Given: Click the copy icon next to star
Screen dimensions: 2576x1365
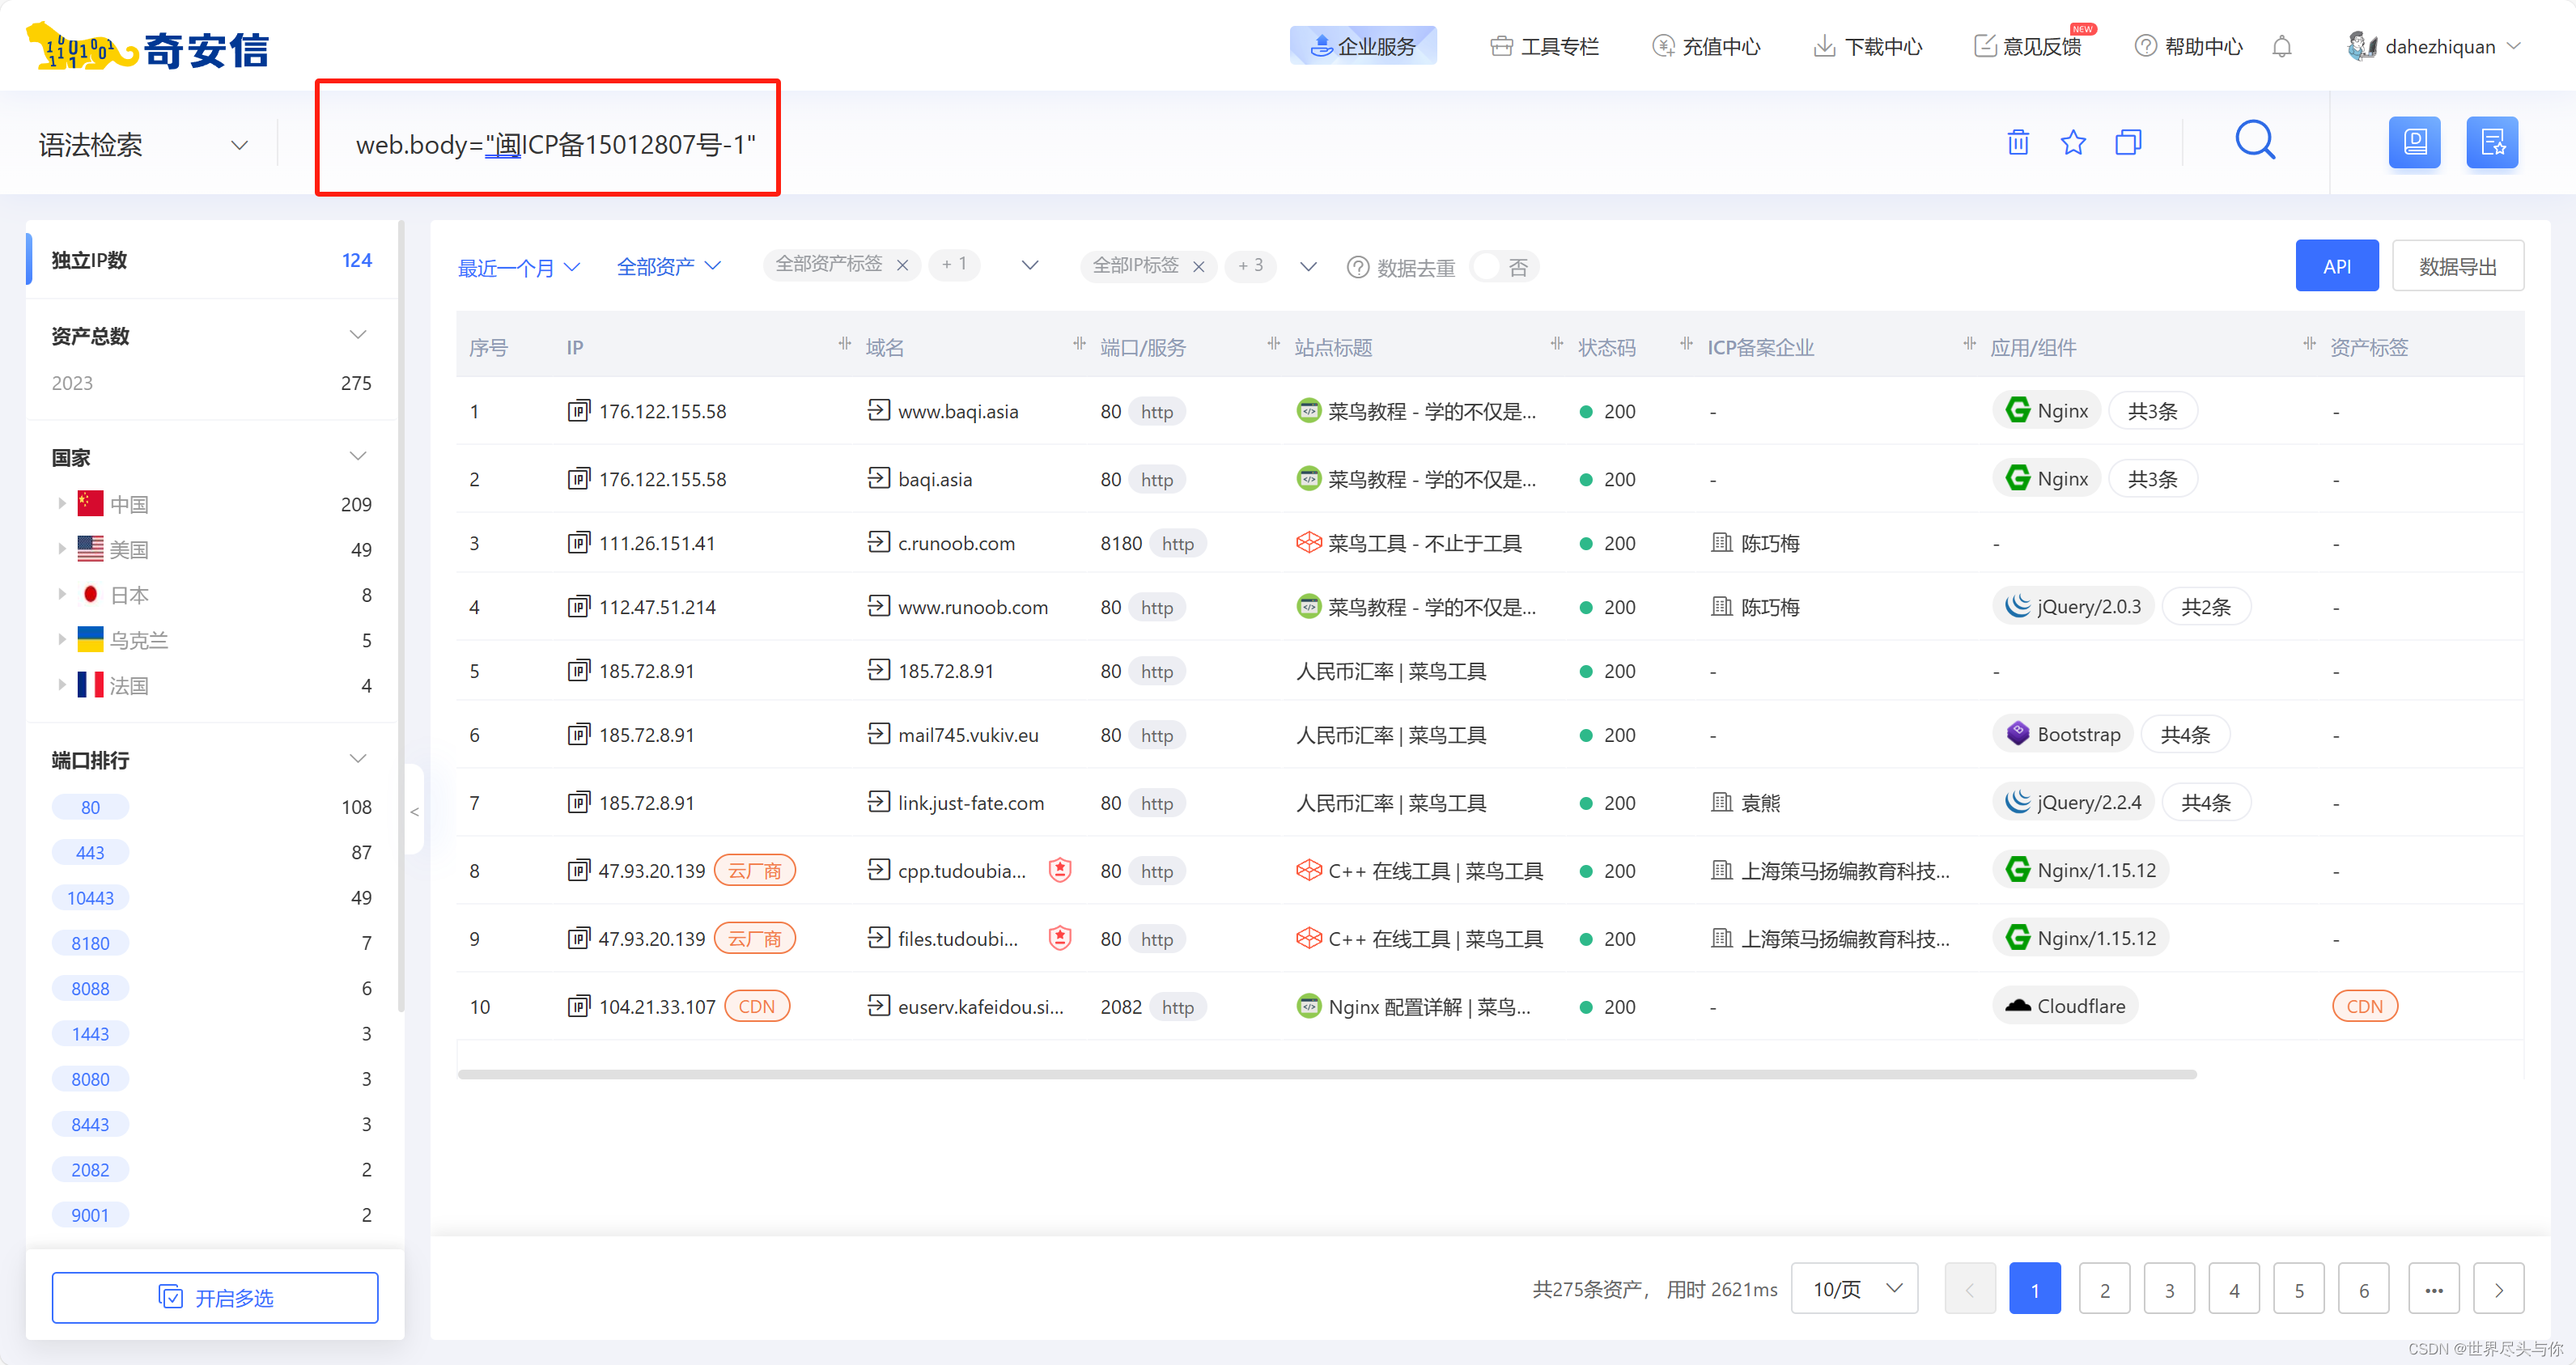Looking at the screenshot, I should pyautogui.click(x=2128, y=143).
